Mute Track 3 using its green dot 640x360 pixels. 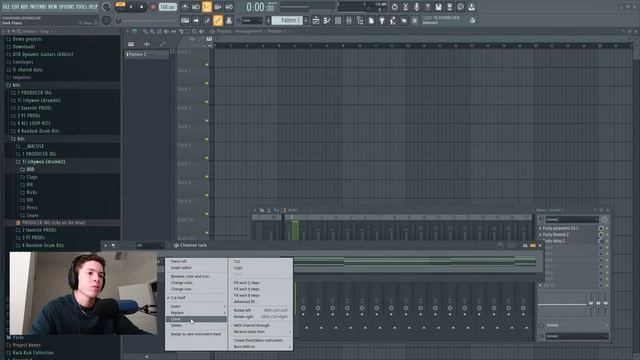point(207,102)
